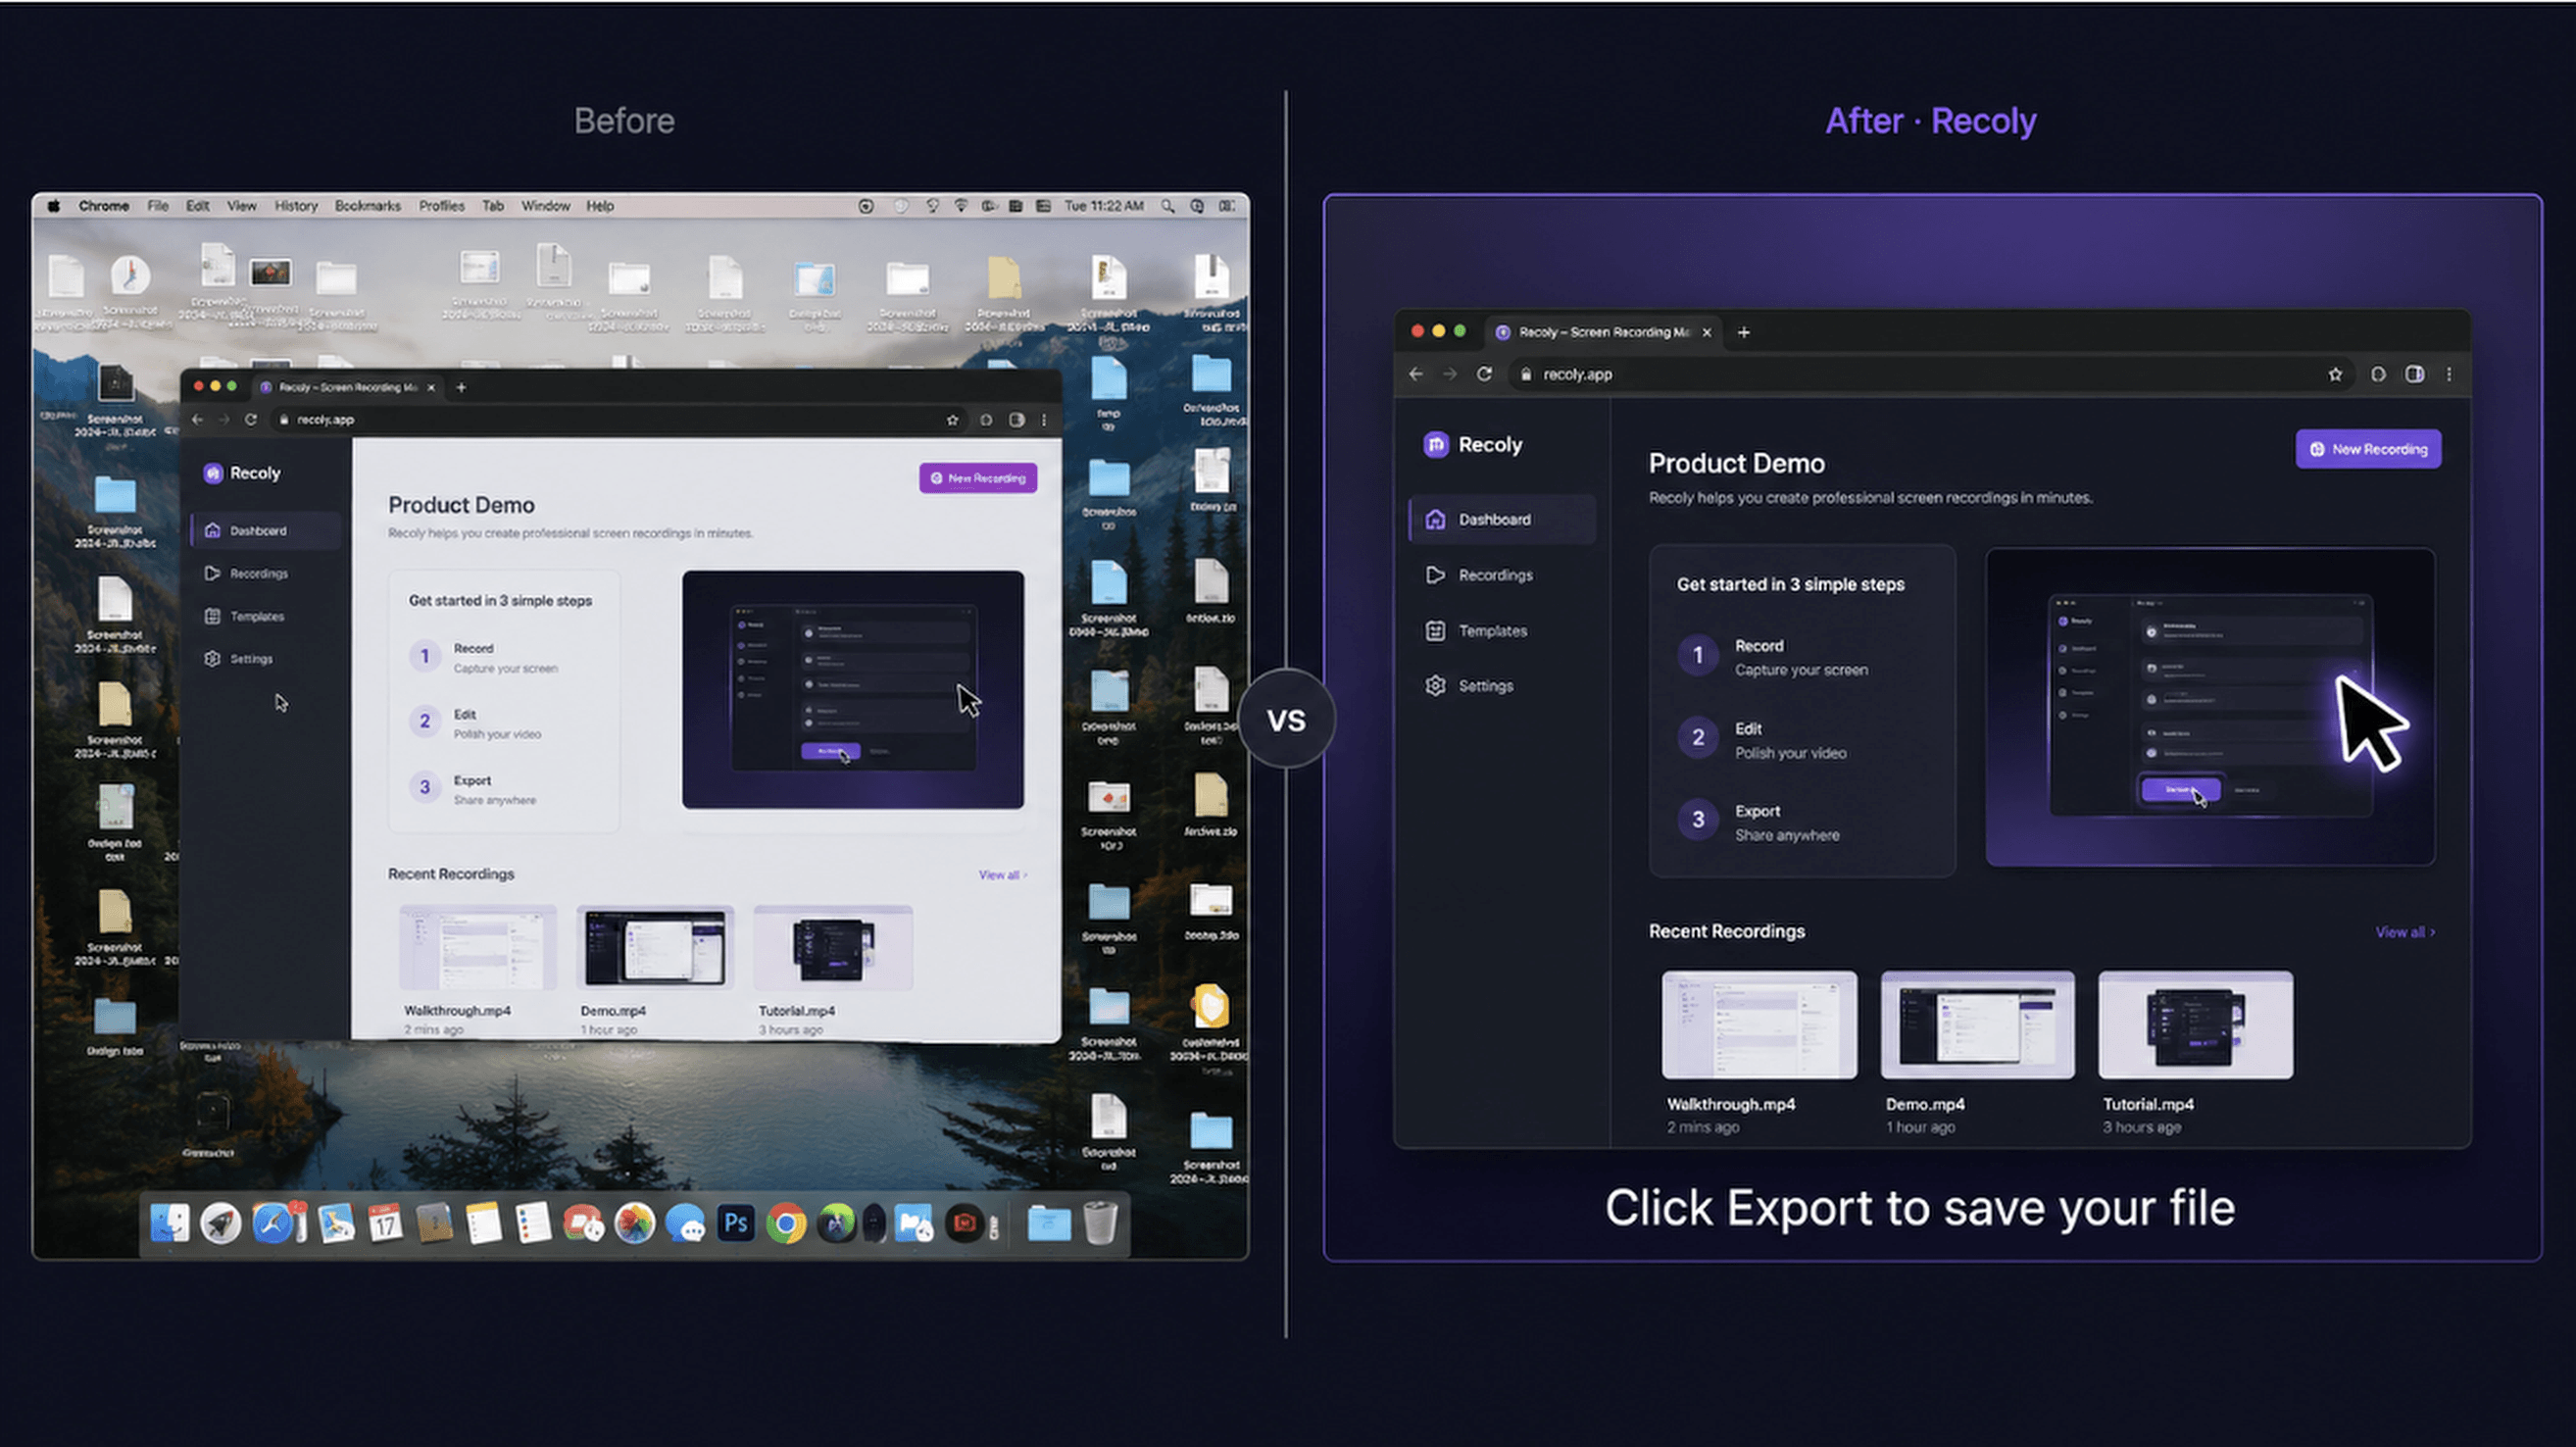
Task: Click the Tue 11:22 AM clock in menu bar
Action: click(x=1104, y=206)
